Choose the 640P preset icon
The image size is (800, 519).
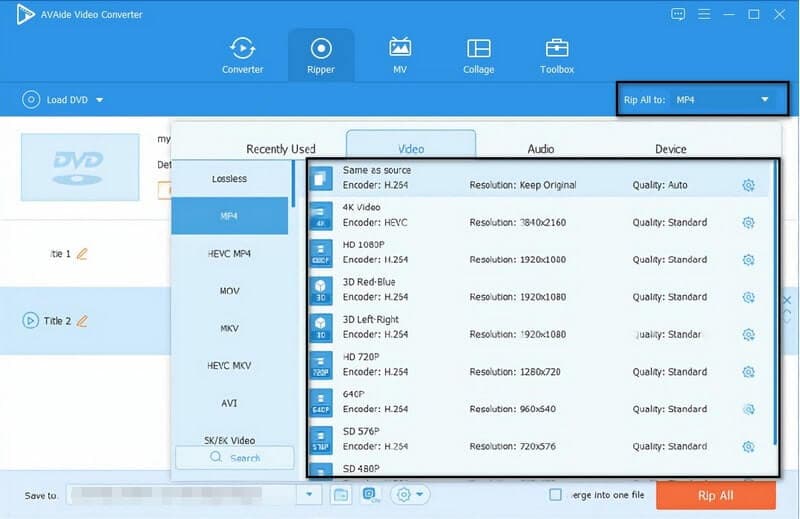(x=321, y=402)
